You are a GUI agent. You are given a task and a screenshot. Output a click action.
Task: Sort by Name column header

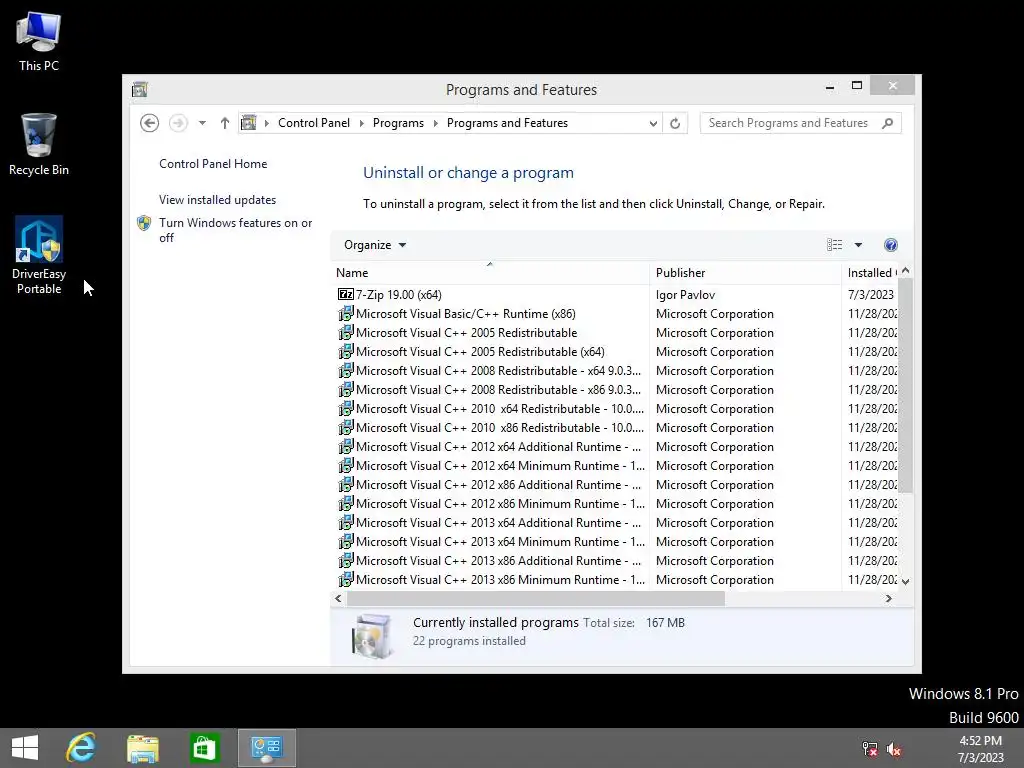[490, 273]
